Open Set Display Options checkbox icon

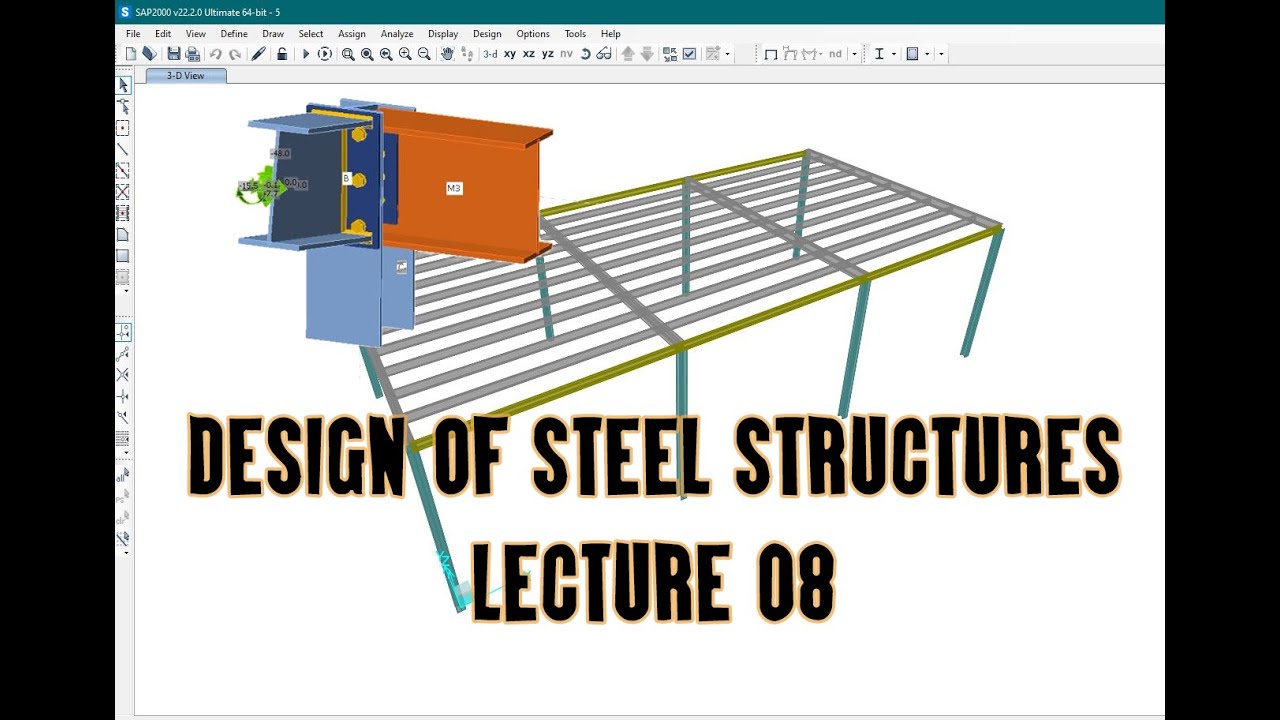689,54
